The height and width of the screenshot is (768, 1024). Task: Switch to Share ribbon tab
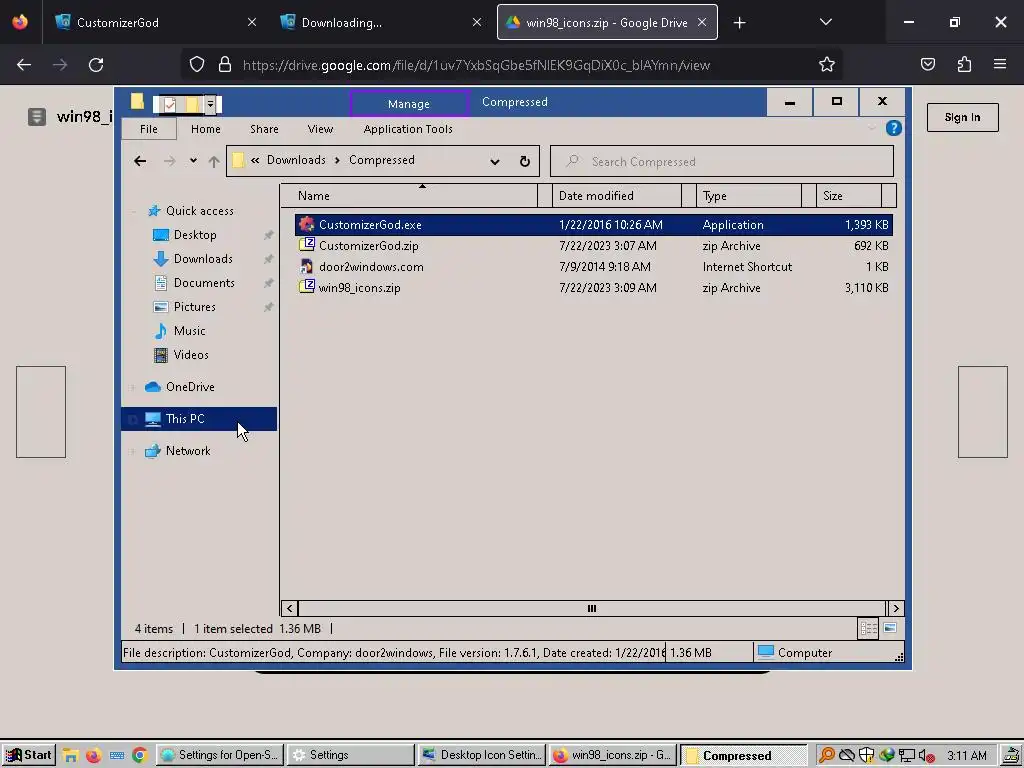[x=264, y=129]
